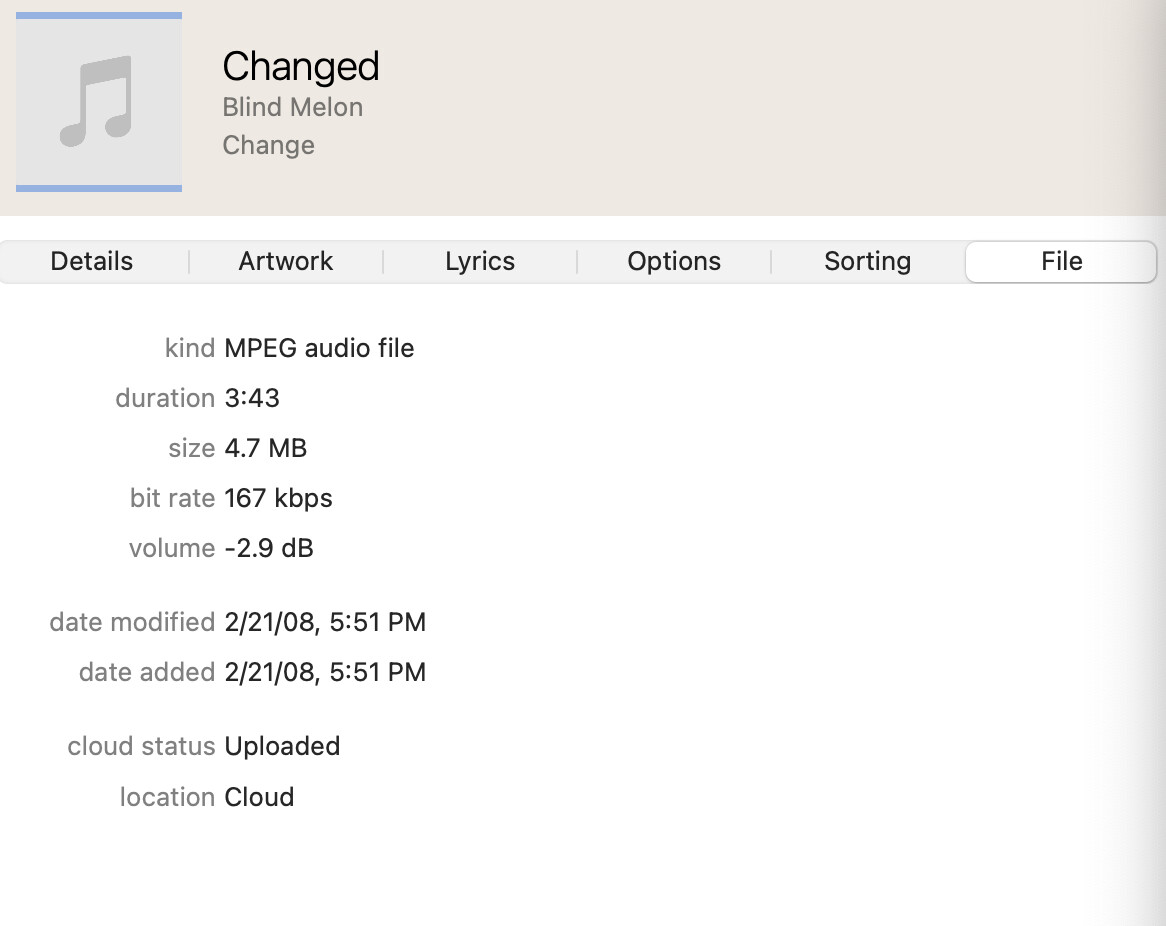Image resolution: width=1166 pixels, height=926 pixels.
Task: Click the date added value
Action: (x=325, y=672)
